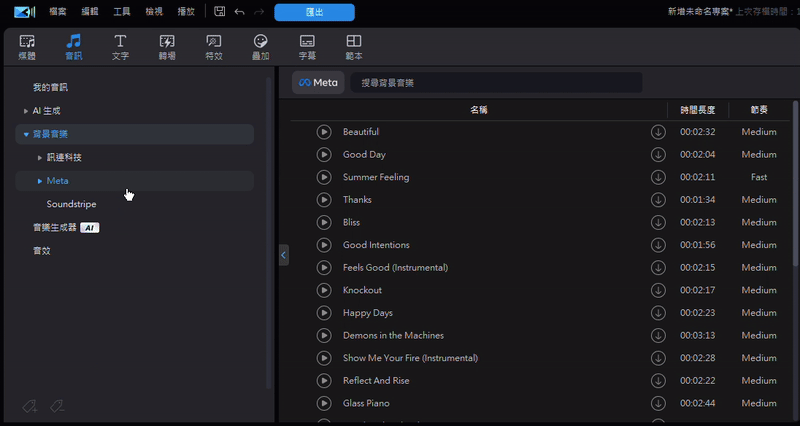Screen dimensions: 800x426
Task: Download the Bliss track
Action: [x=658, y=222]
